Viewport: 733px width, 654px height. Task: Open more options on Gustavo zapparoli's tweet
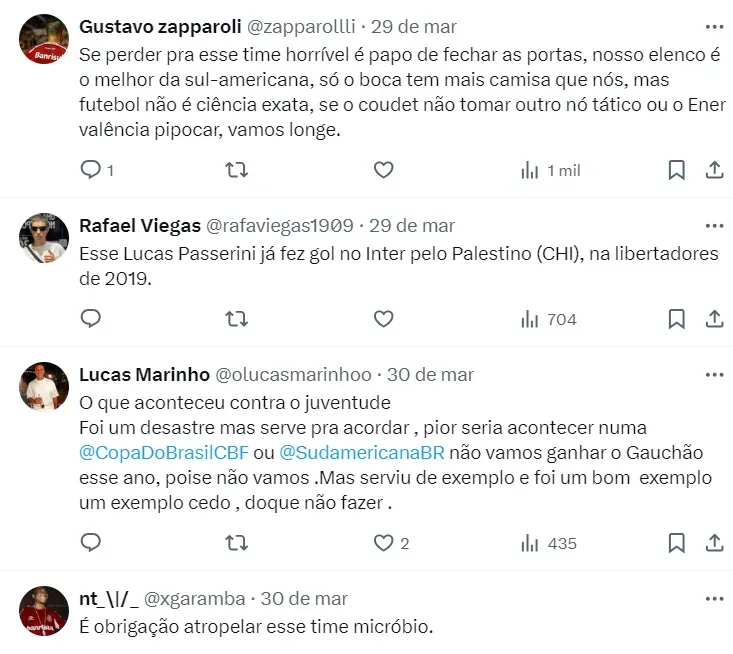tap(714, 25)
